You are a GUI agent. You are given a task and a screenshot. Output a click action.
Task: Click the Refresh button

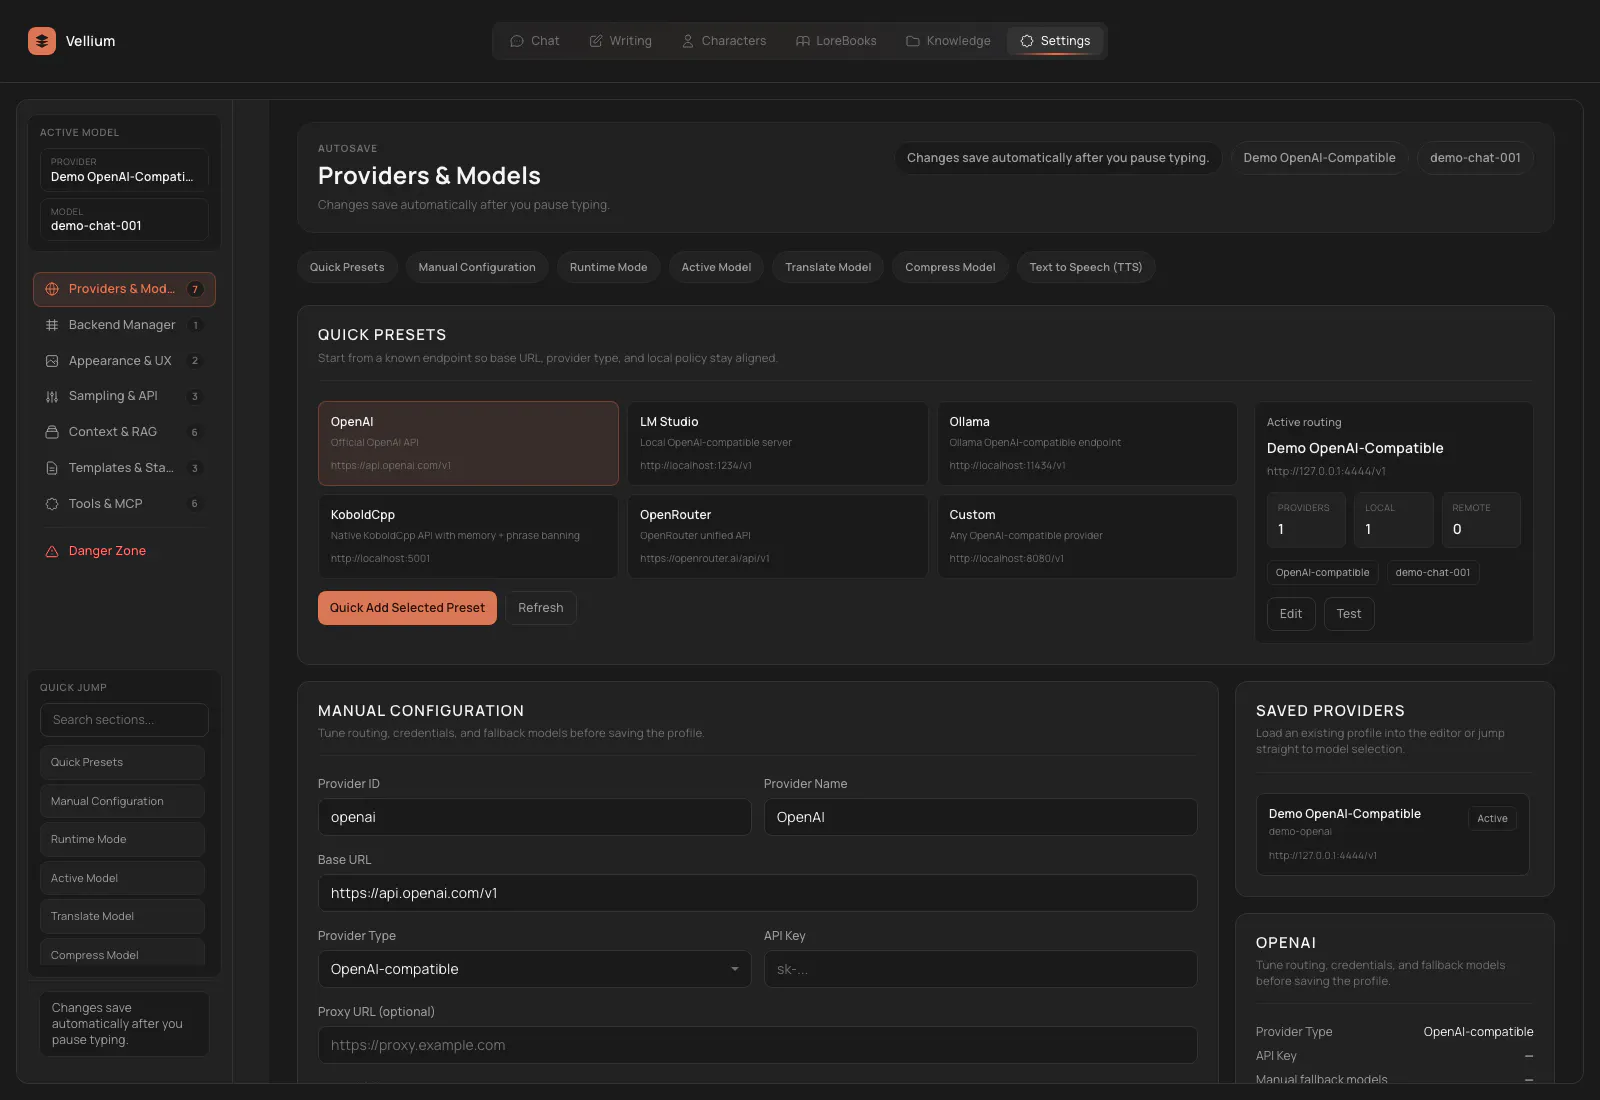[x=541, y=608]
